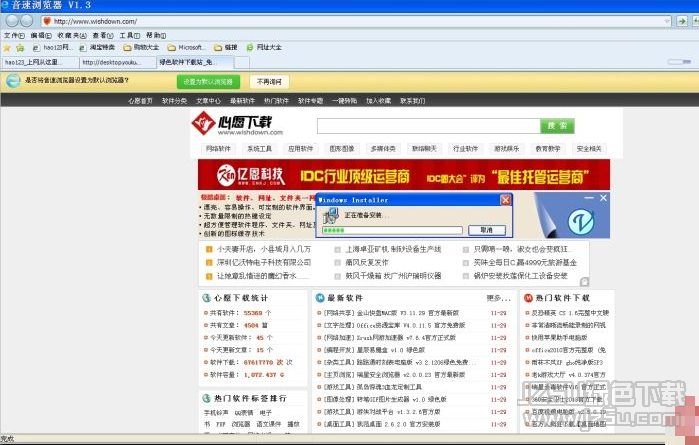
Task: Open the 网址大全 bookmark
Action: (264, 47)
